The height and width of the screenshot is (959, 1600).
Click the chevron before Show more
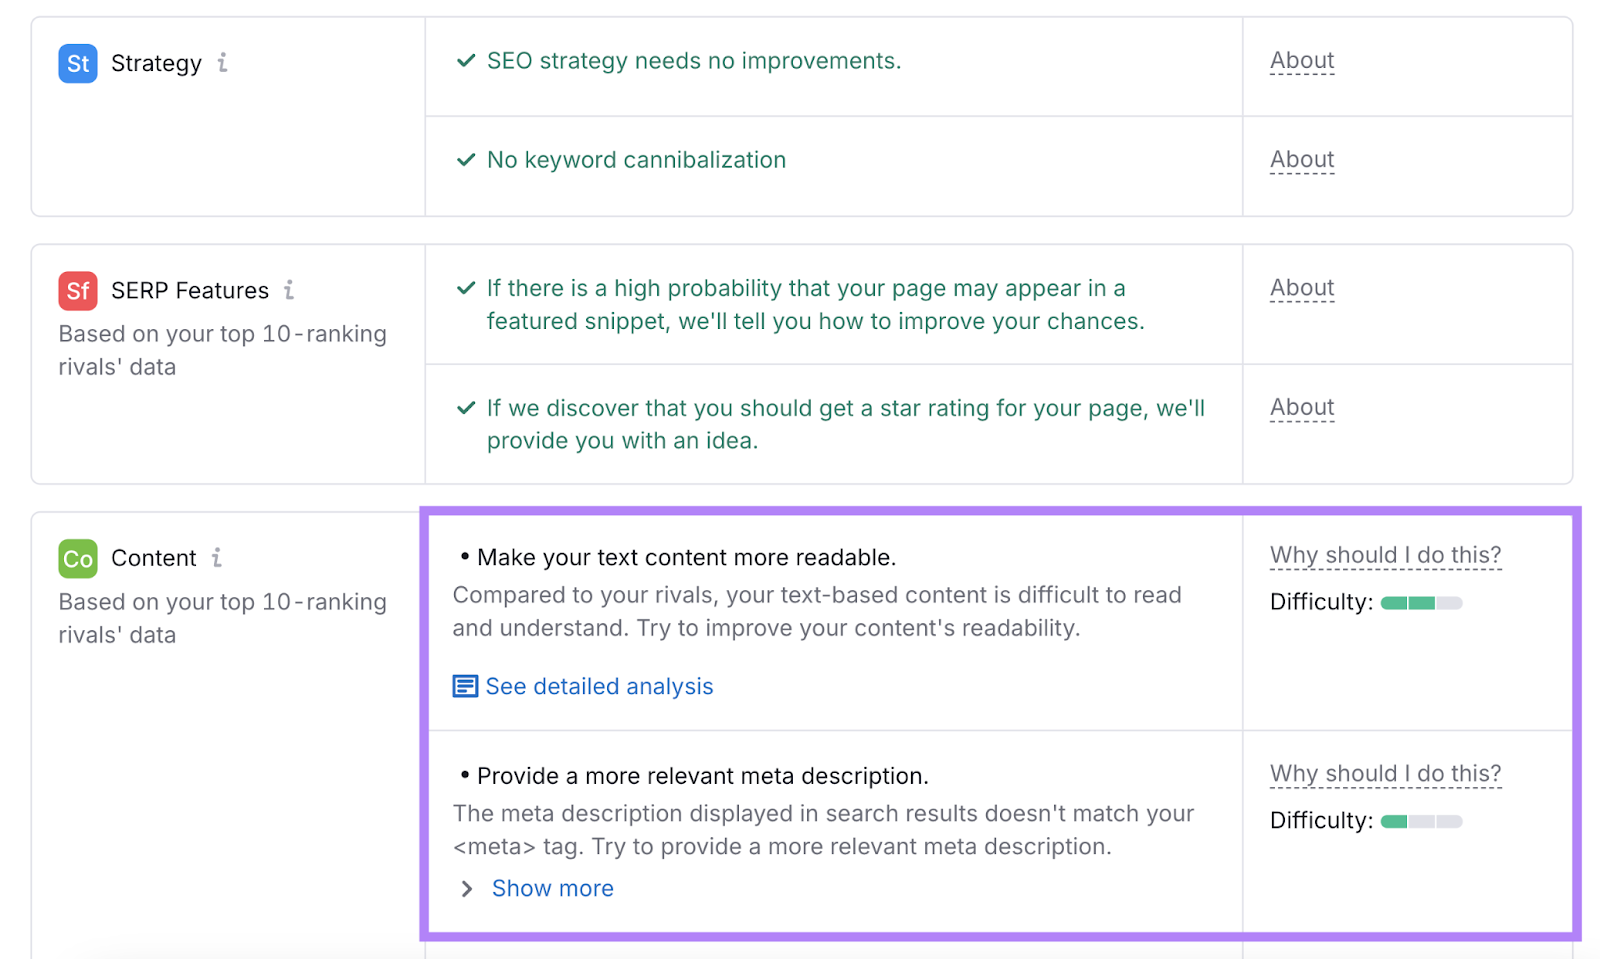pos(466,888)
